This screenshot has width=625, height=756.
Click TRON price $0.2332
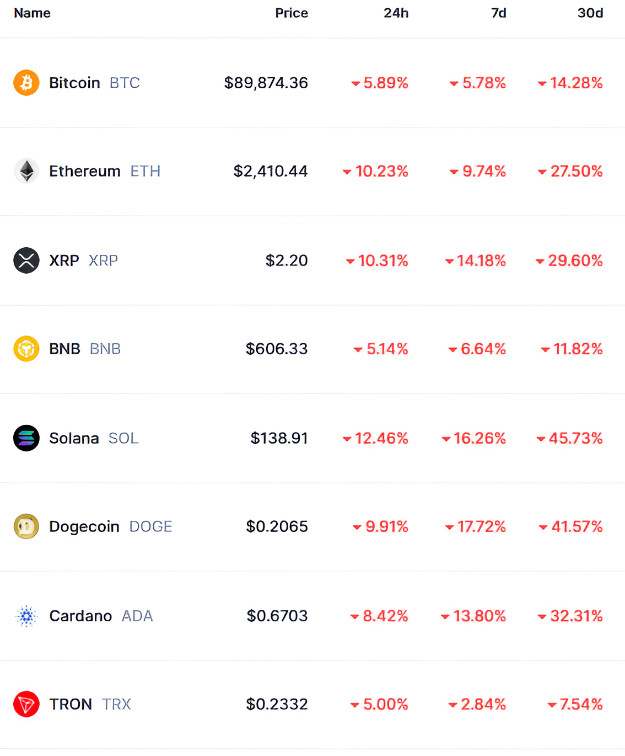[277, 704]
